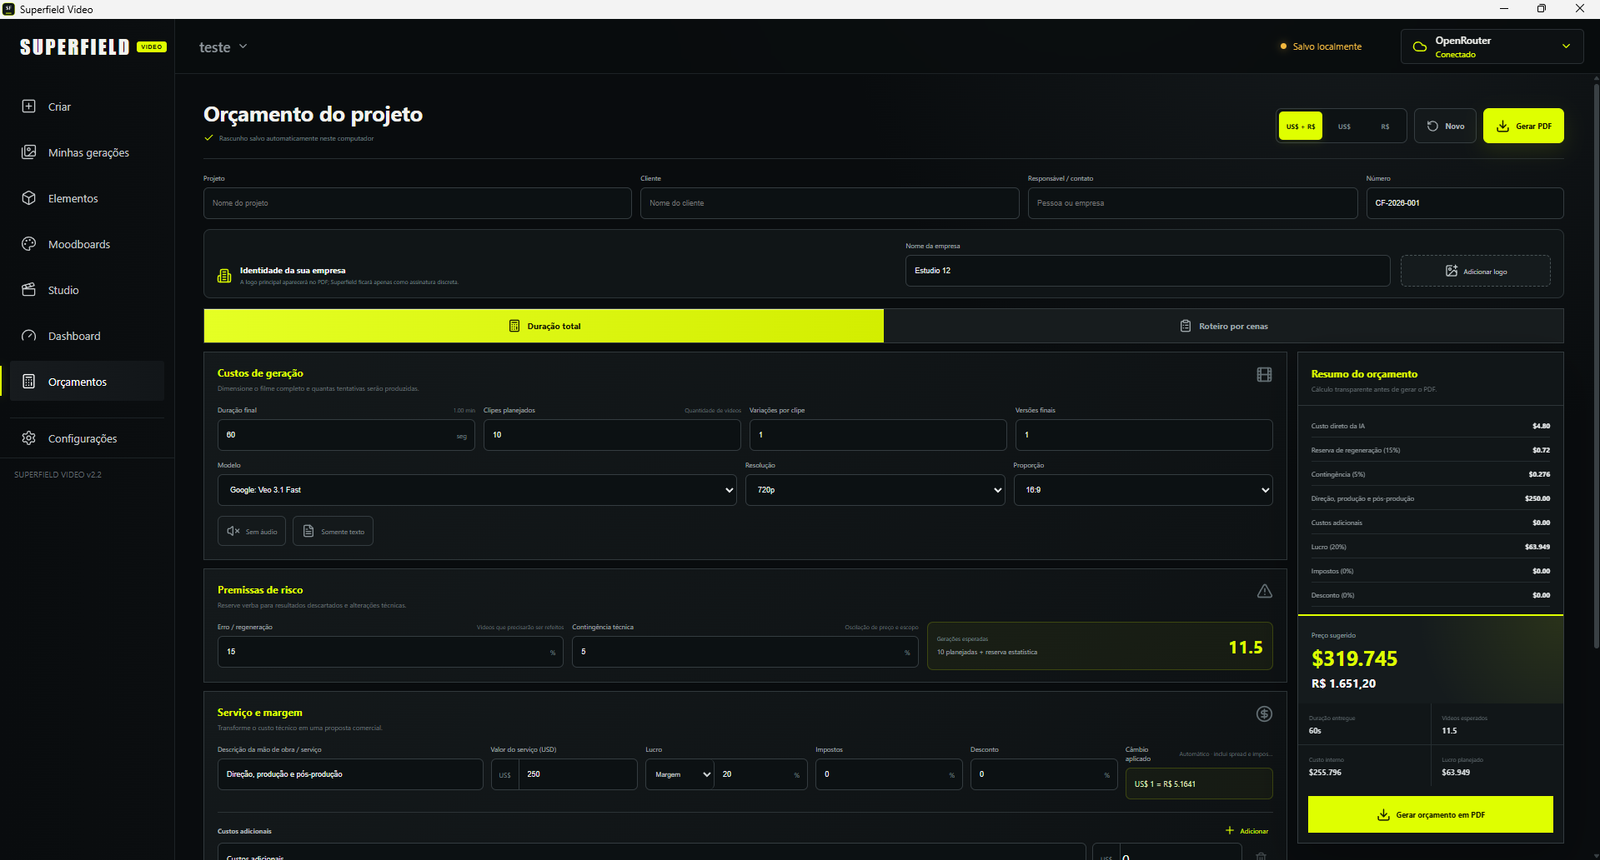Open the Studio clapperboard icon
Image resolution: width=1600 pixels, height=860 pixels.
[x=29, y=290]
